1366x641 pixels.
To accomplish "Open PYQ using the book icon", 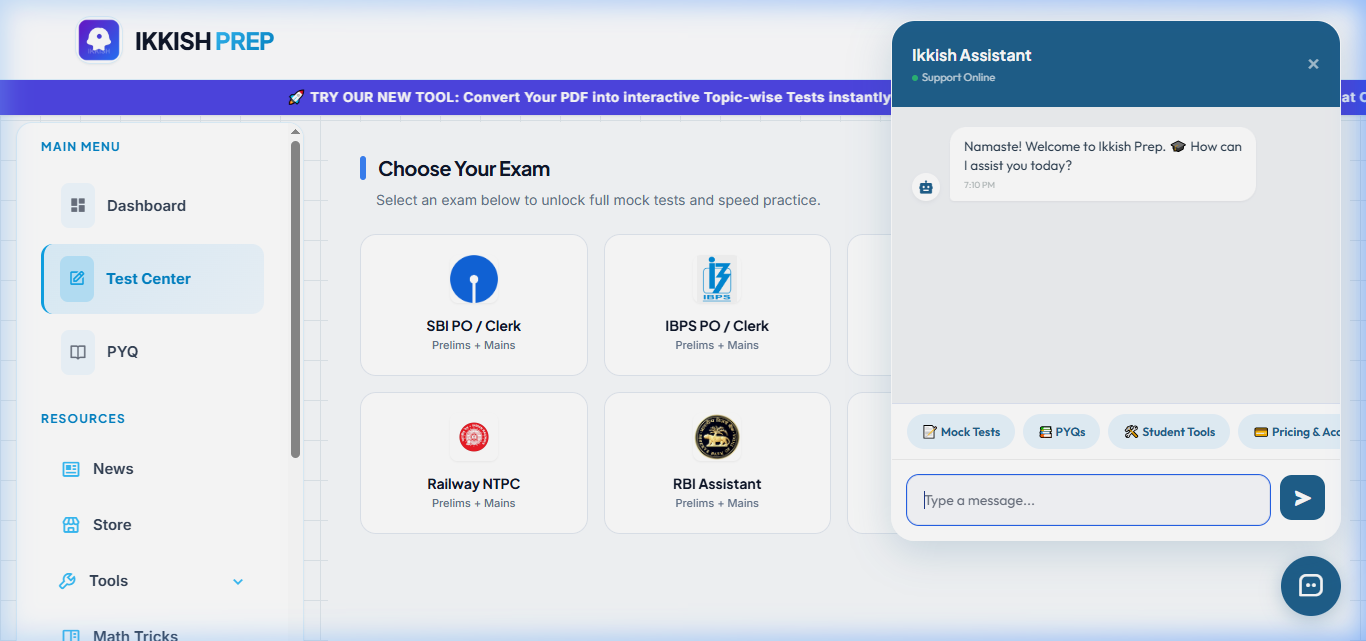I will point(78,352).
